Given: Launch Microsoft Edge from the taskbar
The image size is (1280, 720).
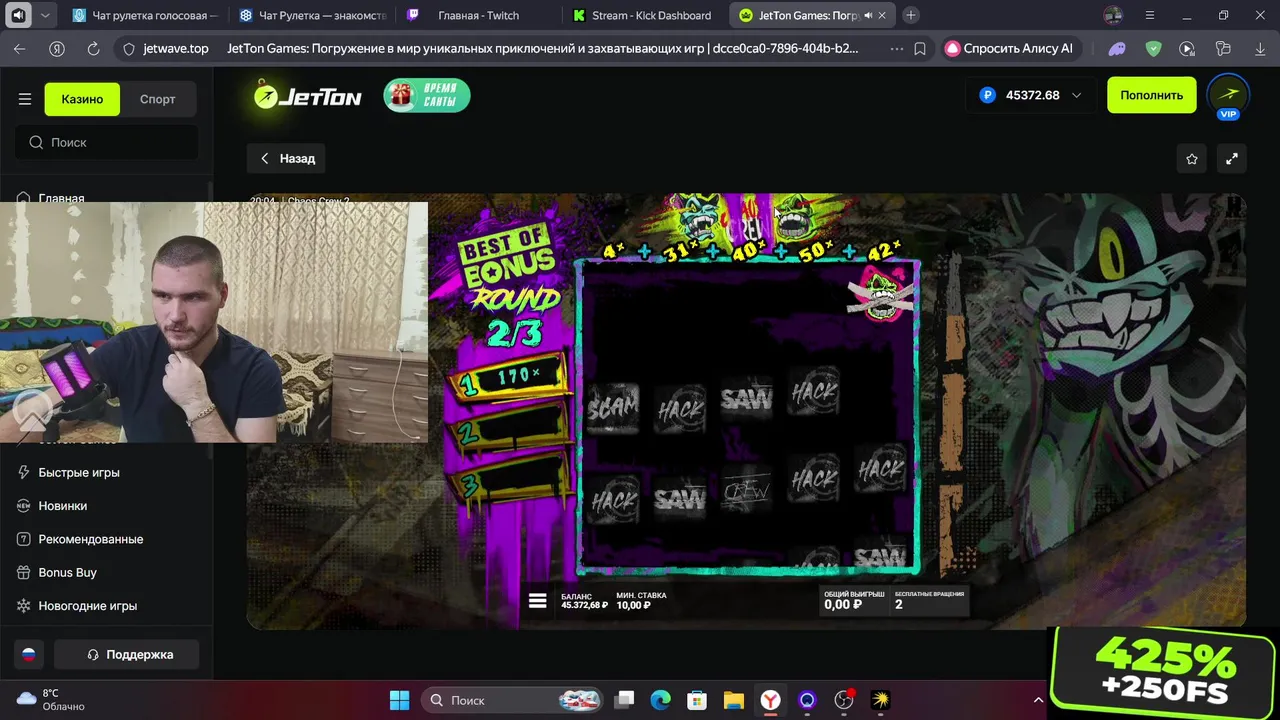Looking at the screenshot, I should tap(661, 700).
